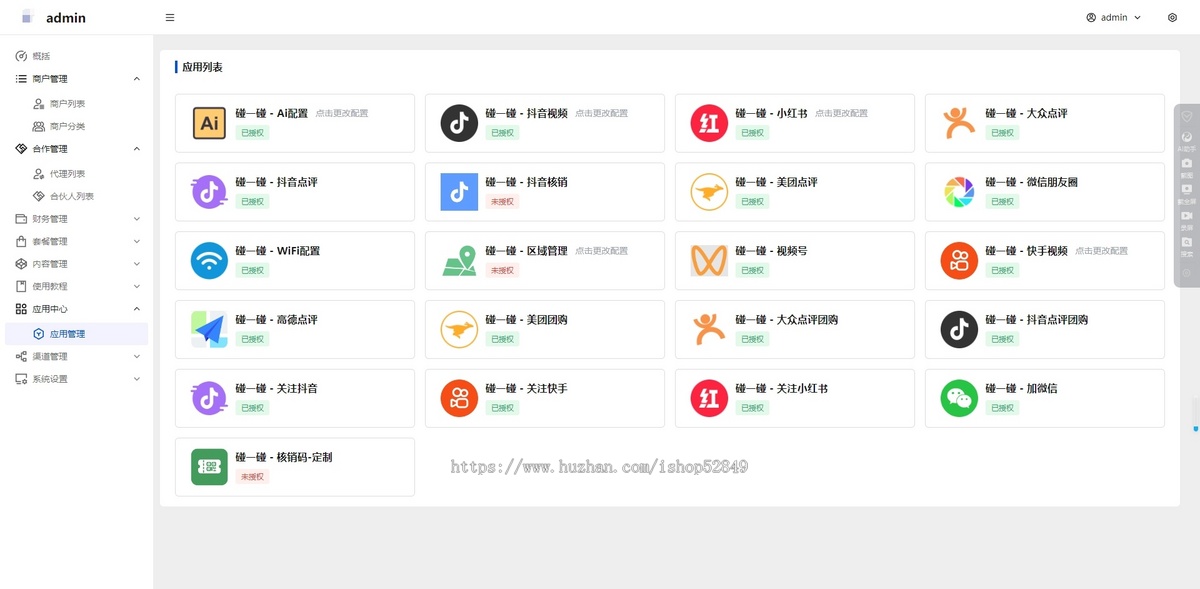Open the 大众点评团购 figure icon
Screen dimensions: 1200x589
tap(709, 329)
